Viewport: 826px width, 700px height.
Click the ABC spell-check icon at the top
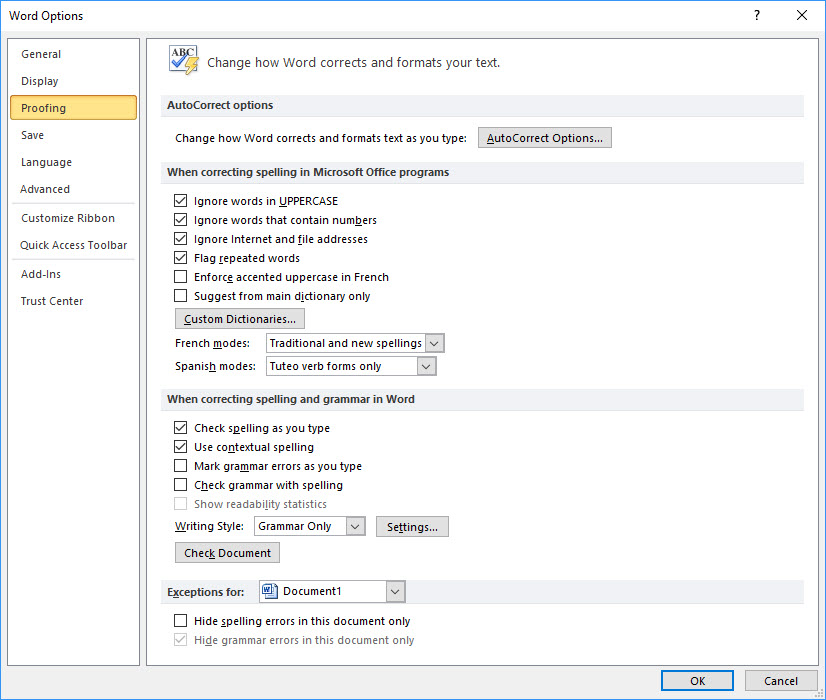[183, 60]
